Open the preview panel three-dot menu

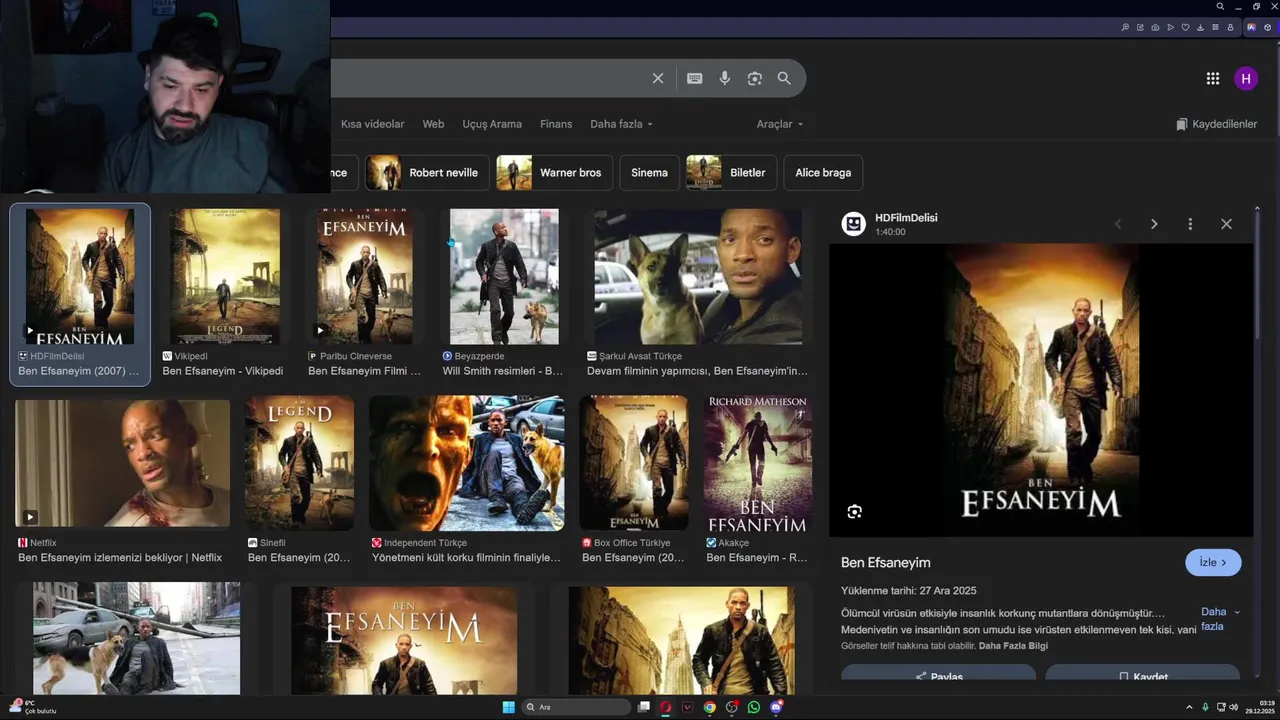tap(1190, 224)
